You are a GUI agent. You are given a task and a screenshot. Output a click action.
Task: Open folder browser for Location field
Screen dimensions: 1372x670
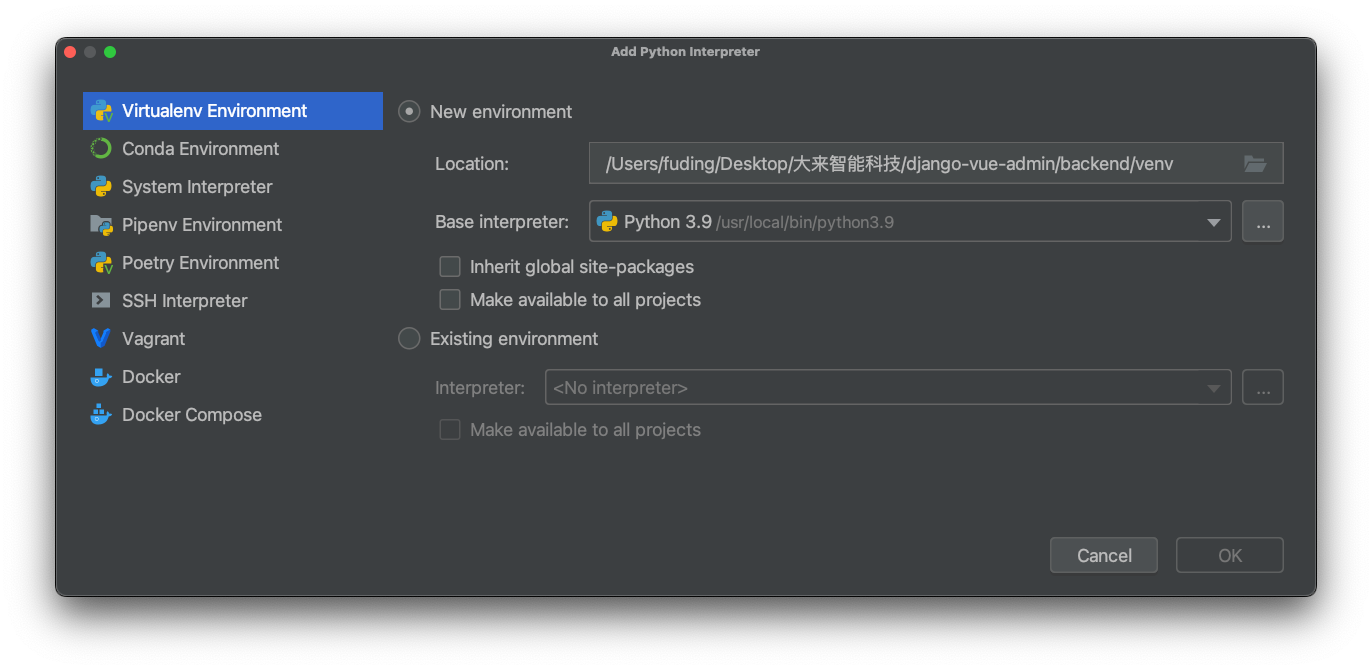1255,164
